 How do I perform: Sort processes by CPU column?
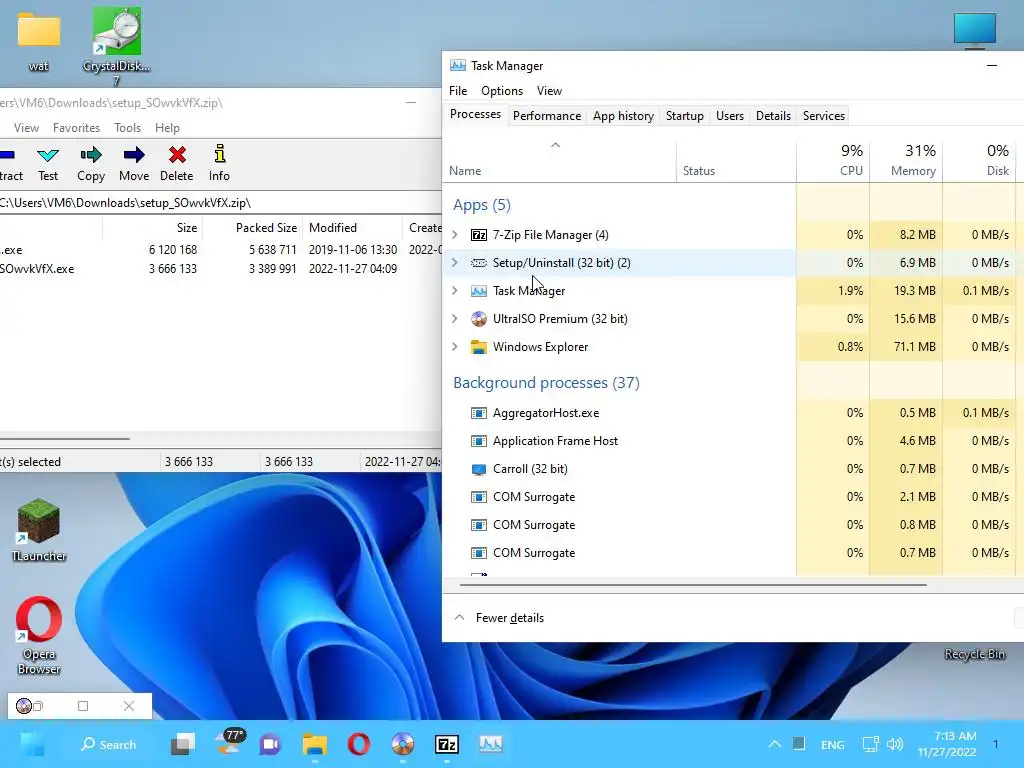click(833, 160)
